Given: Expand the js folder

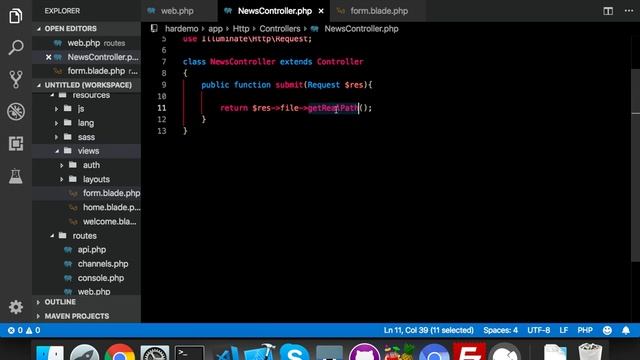Looking at the screenshot, I should 81,109.
